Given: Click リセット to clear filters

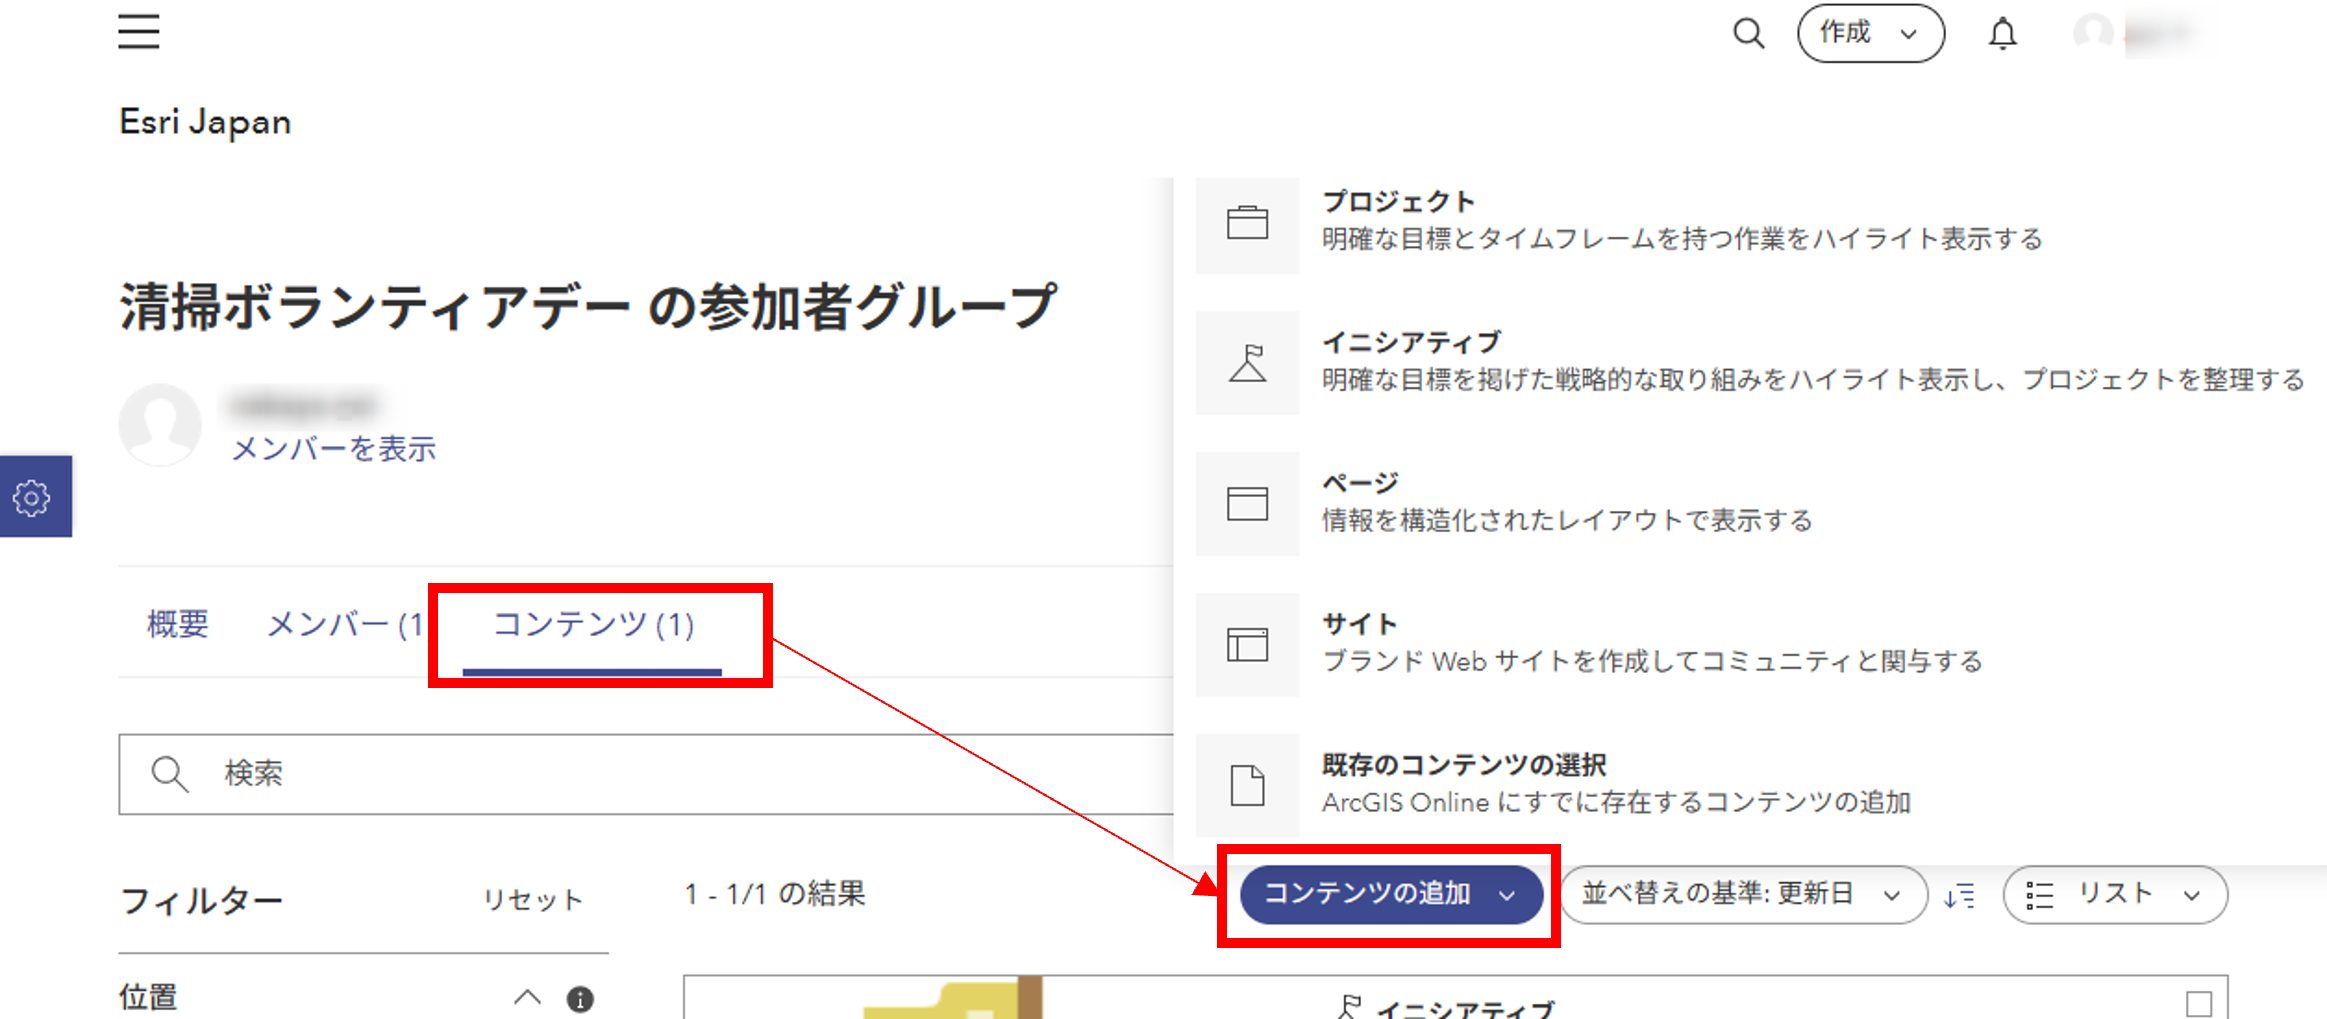Looking at the screenshot, I should point(532,900).
